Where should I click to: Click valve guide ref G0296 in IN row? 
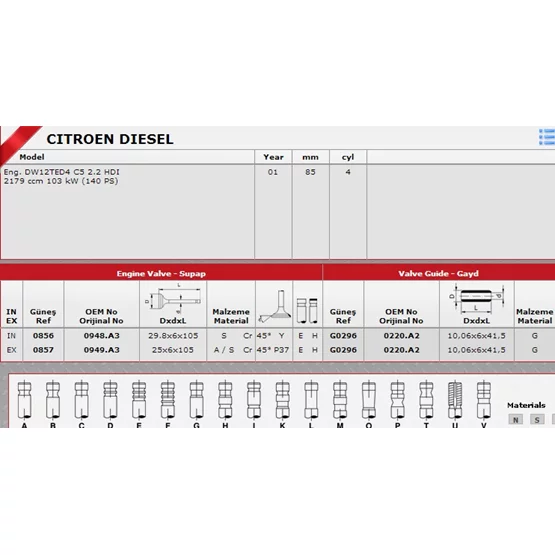[343, 336]
